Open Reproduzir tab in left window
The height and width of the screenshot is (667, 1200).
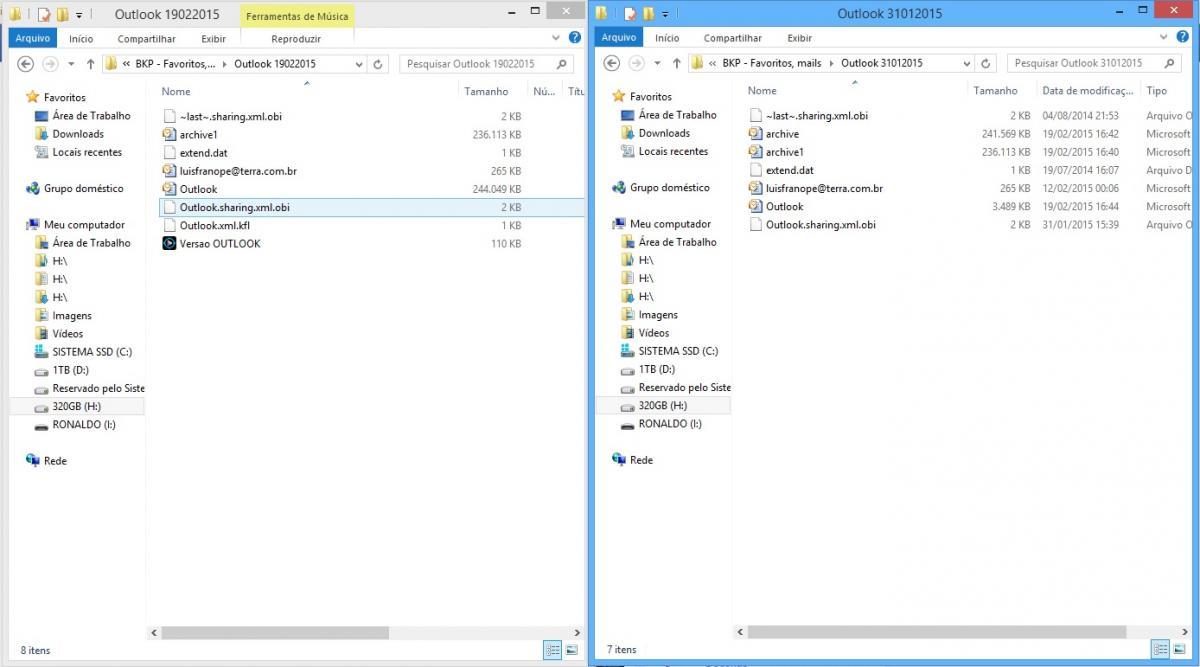pos(296,38)
